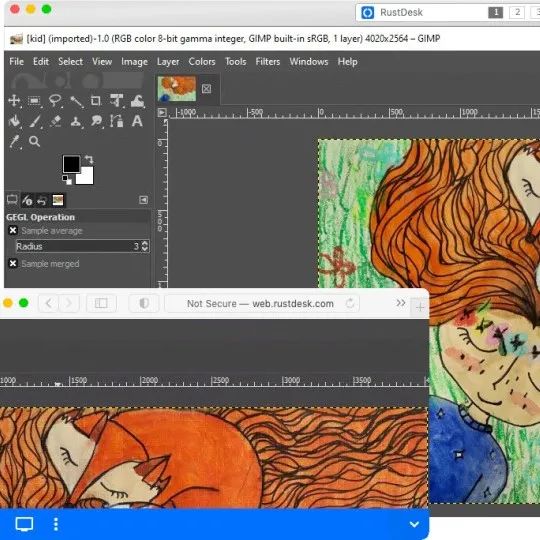Screen dimensions: 540x540
Task: Toggle the Sample merged checkbox
Action: click(13, 263)
